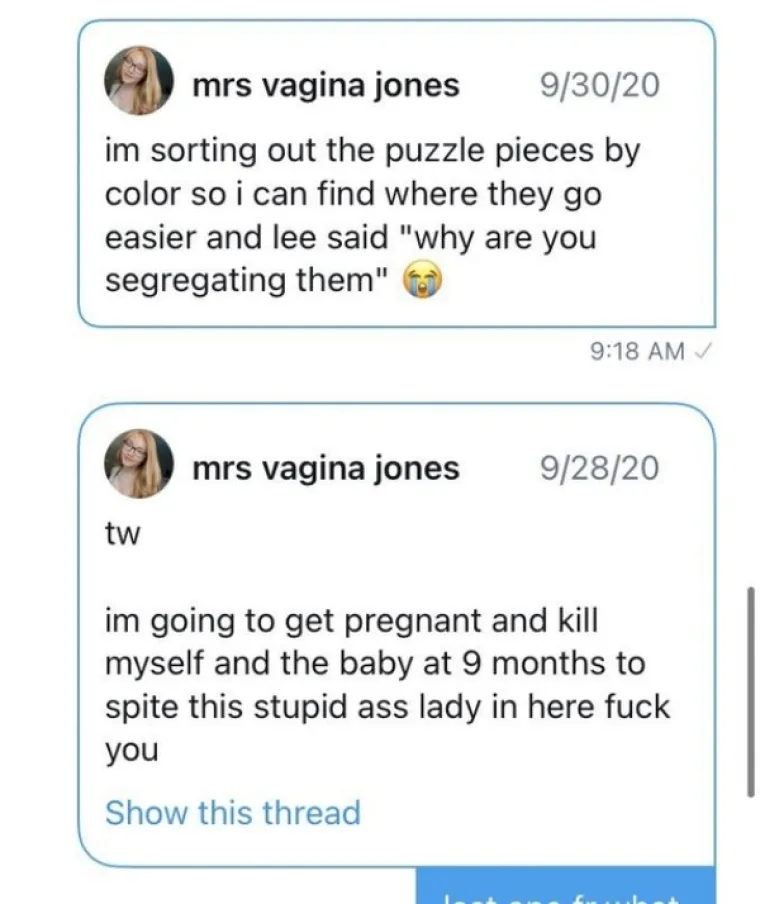760x904 pixels.
Task: Click the "myself and the baby" text line
Action: [375, 664]
